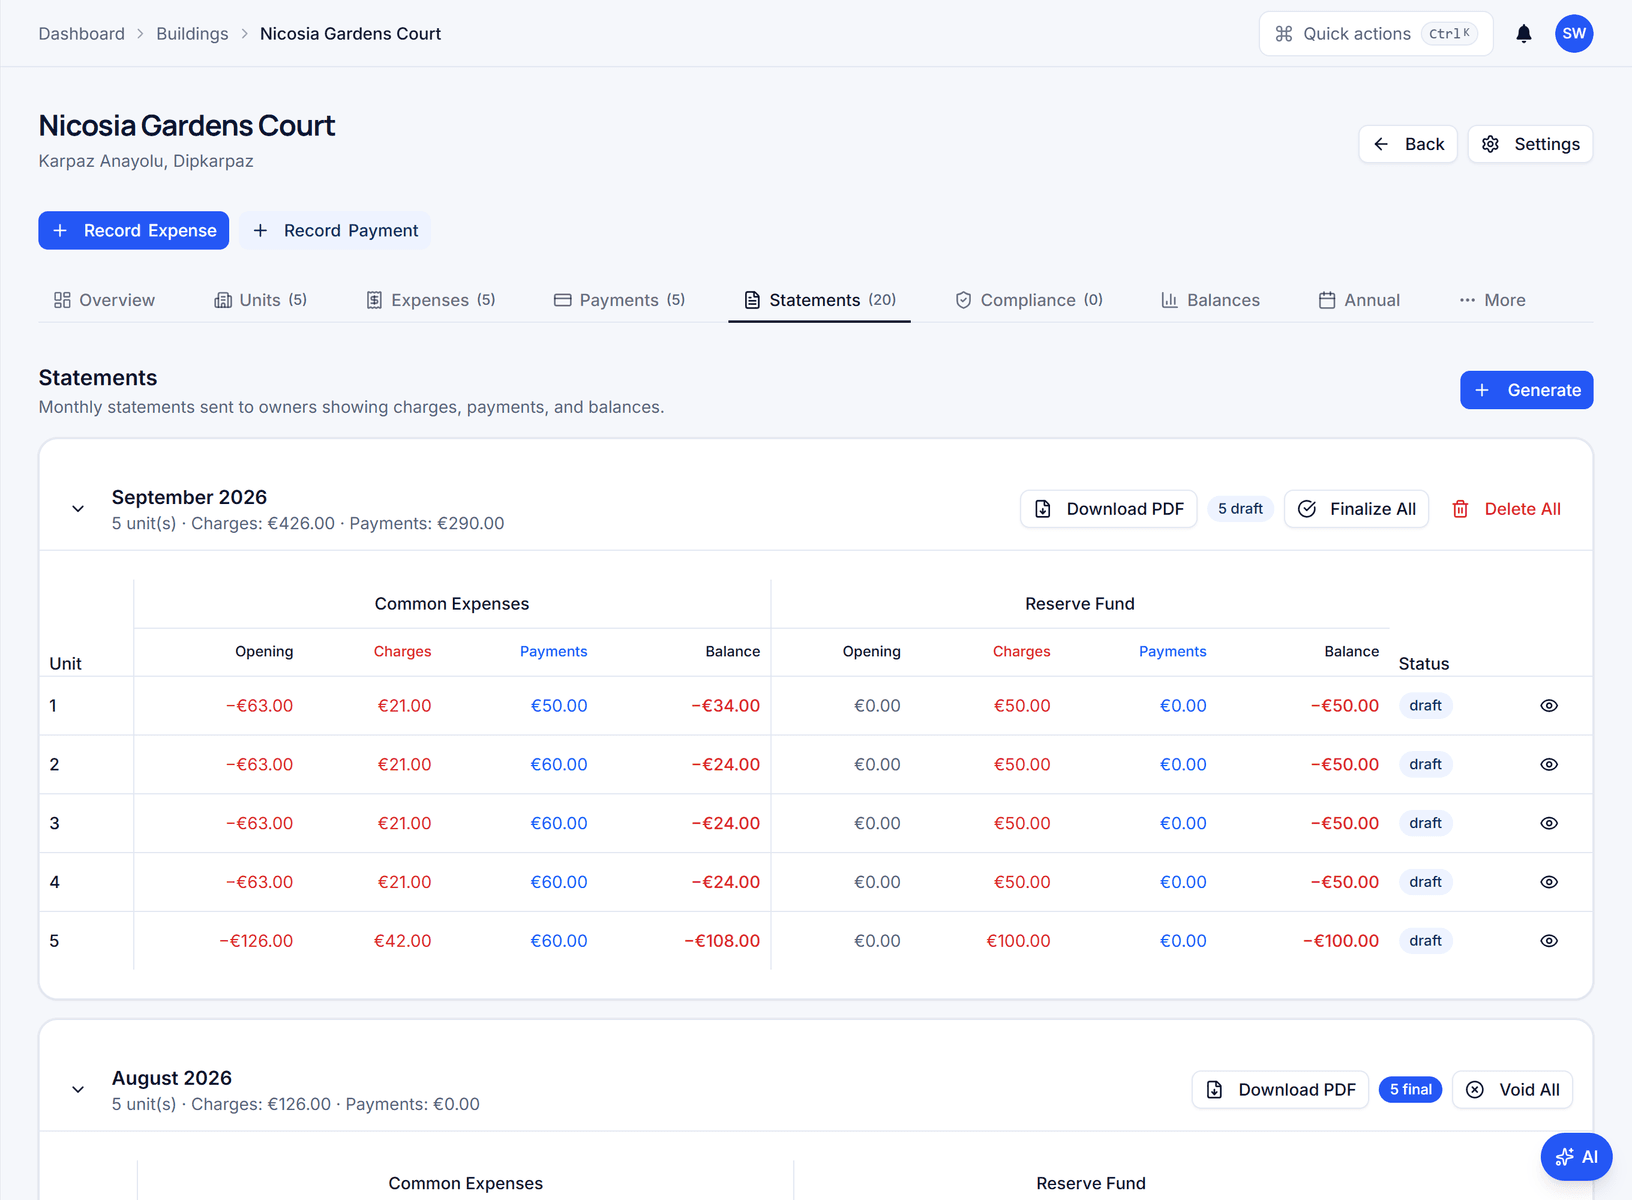Click the Record Payment button
This screenshot has height=1200, width=1632.
point(335,231)
